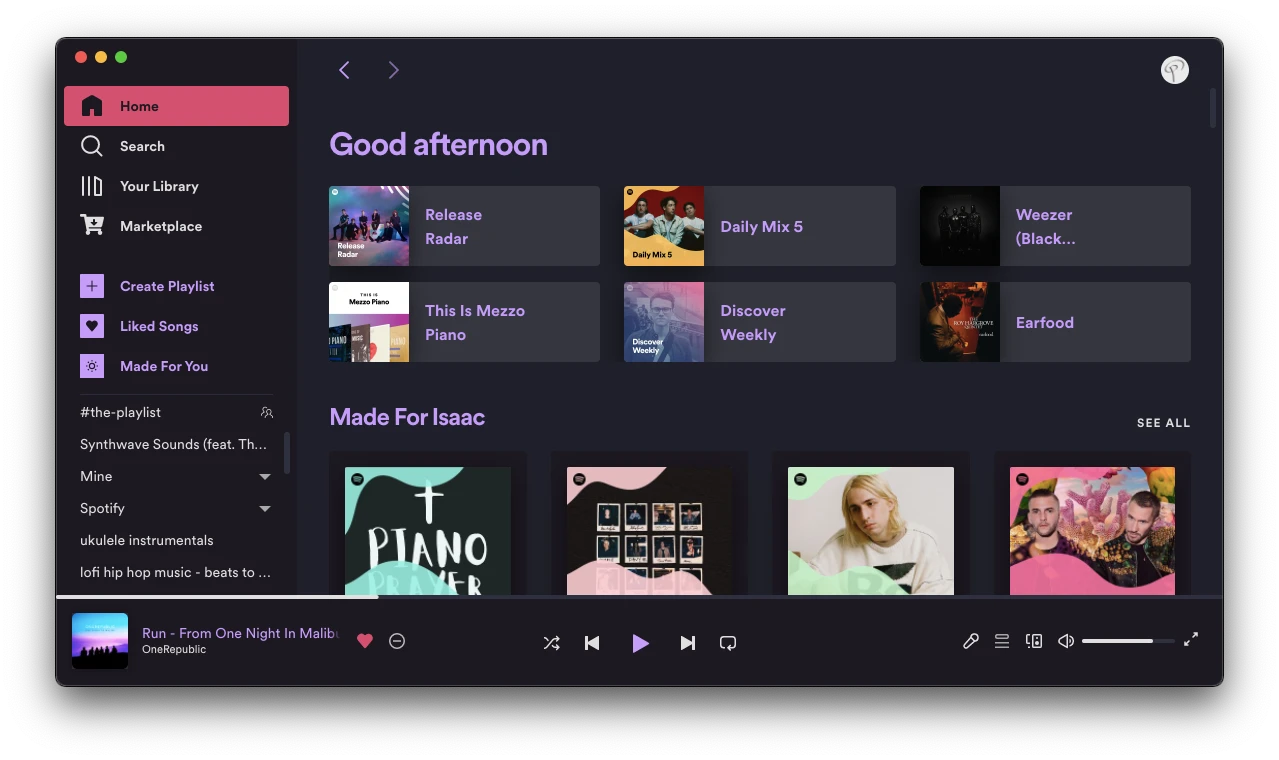Click SEE ALL for Made For Isaac
The width and height of the screenshot is (1279, 760).
1163,422
